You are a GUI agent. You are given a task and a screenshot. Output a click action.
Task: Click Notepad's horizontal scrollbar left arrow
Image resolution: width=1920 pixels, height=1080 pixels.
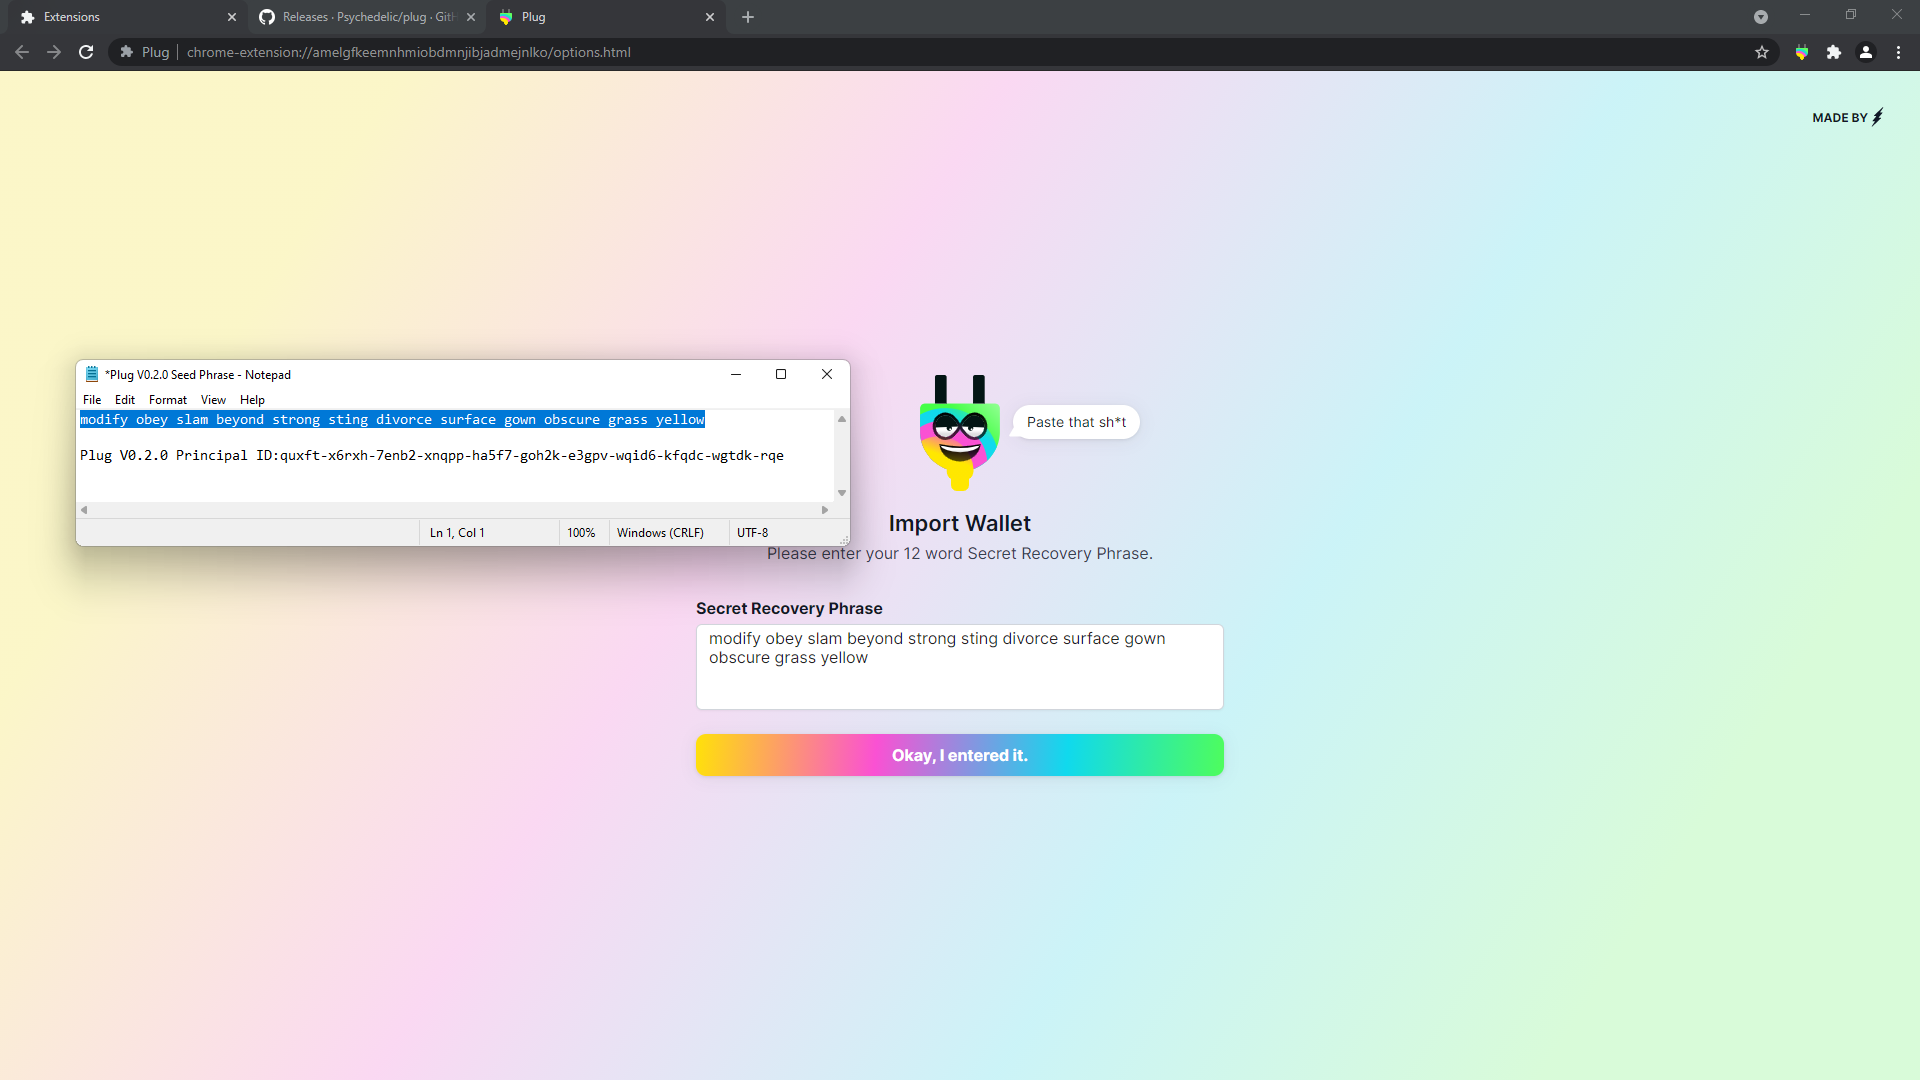tap(84, 510)
